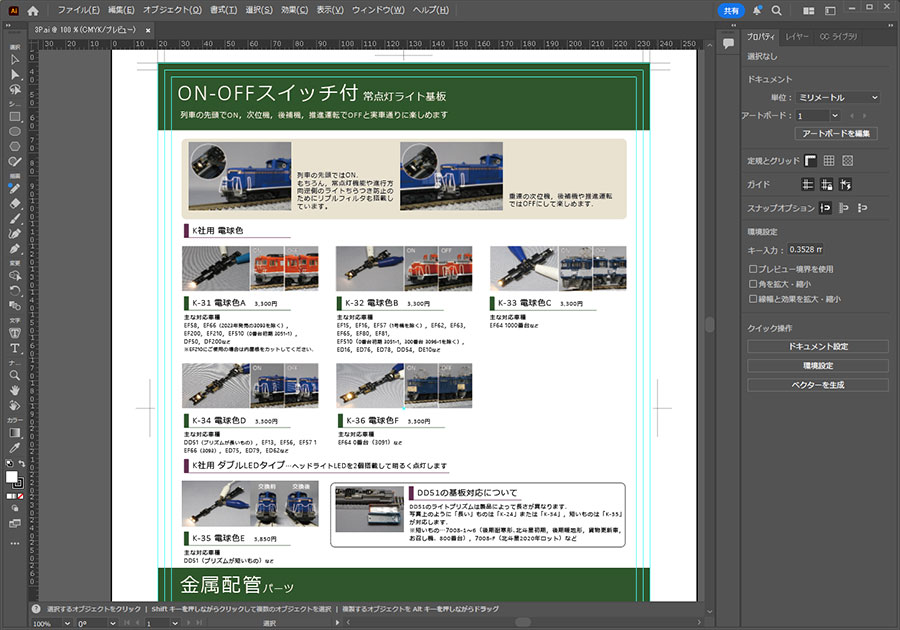Open the 効果(C) menu

pyautogui.click(x=294, y=10)
